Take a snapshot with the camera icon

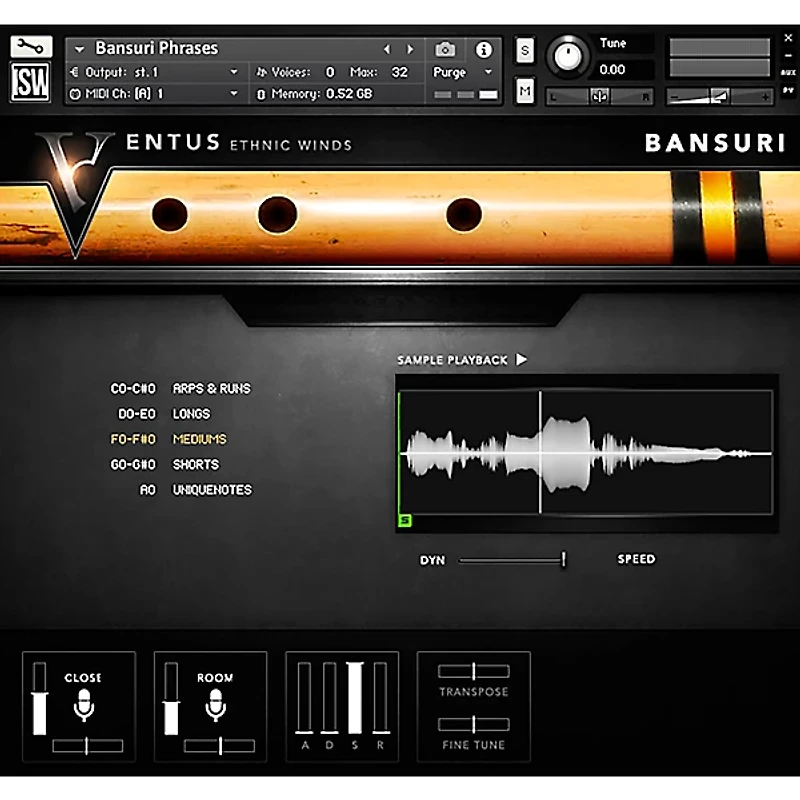tap(444, 48)
